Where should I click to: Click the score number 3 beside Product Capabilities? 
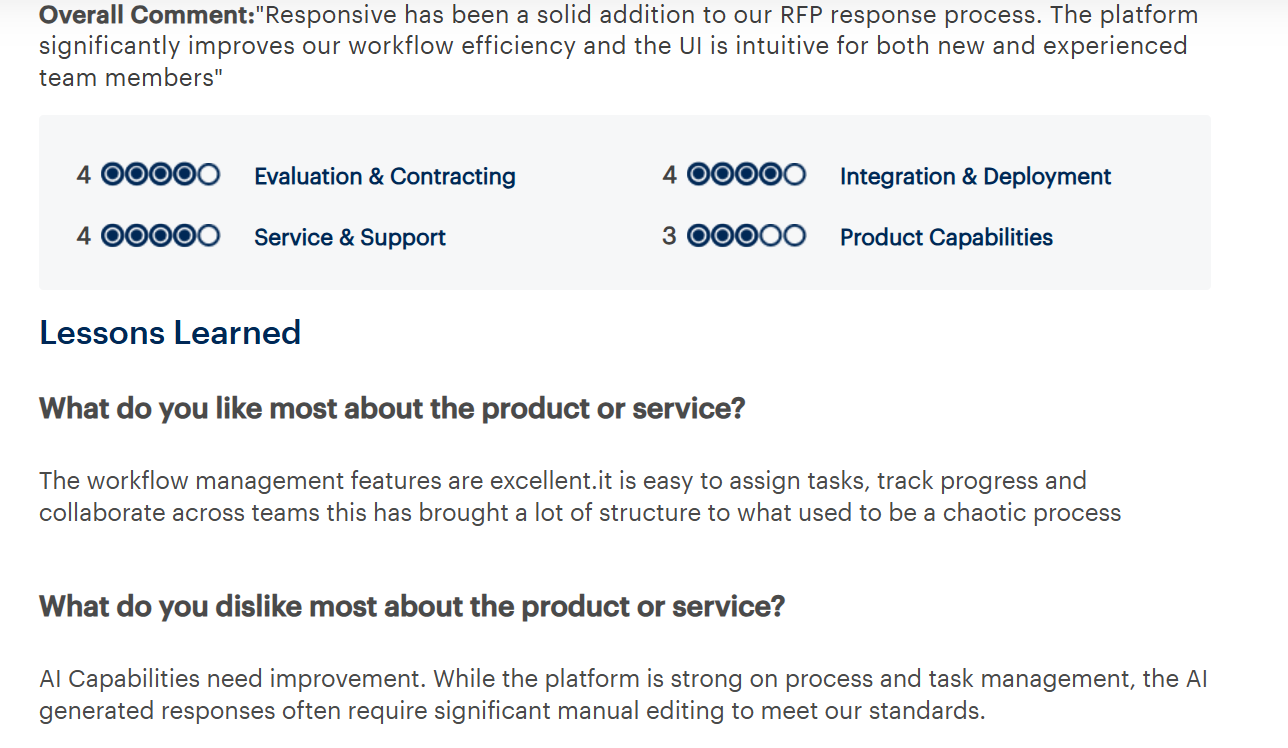click(x=669, y=236)
